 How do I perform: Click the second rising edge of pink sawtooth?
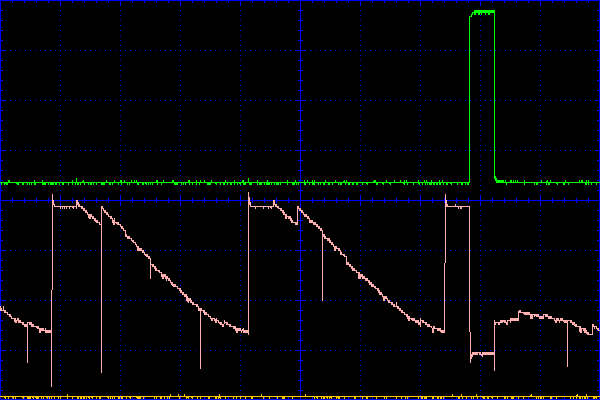[x=248, y=270]
